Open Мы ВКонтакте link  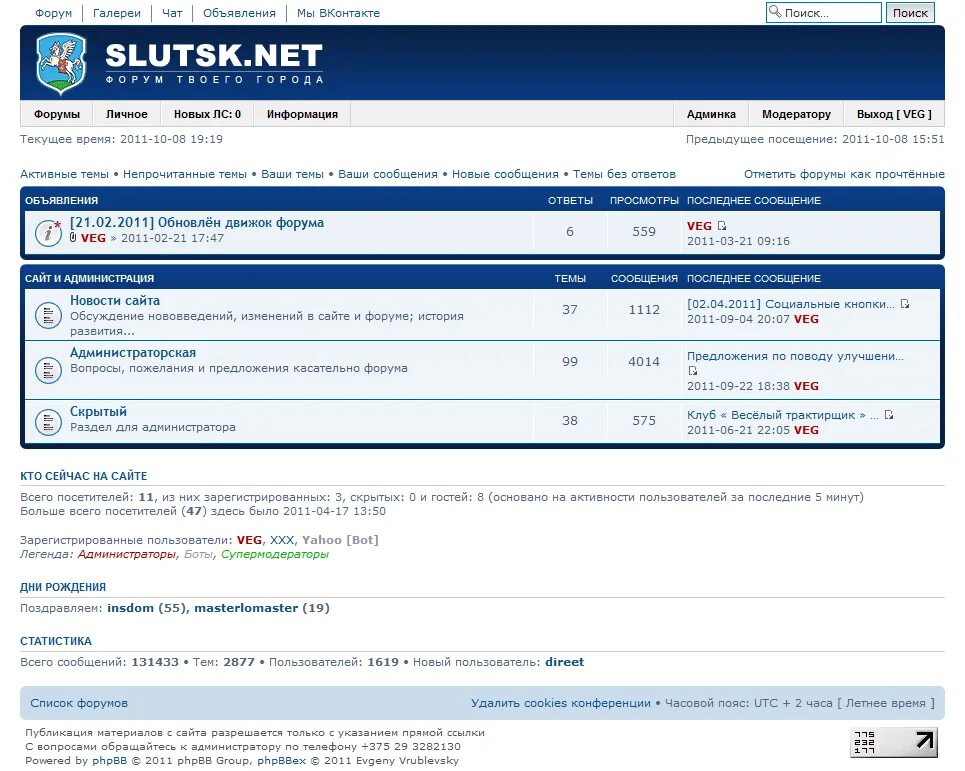pos(338,13)
